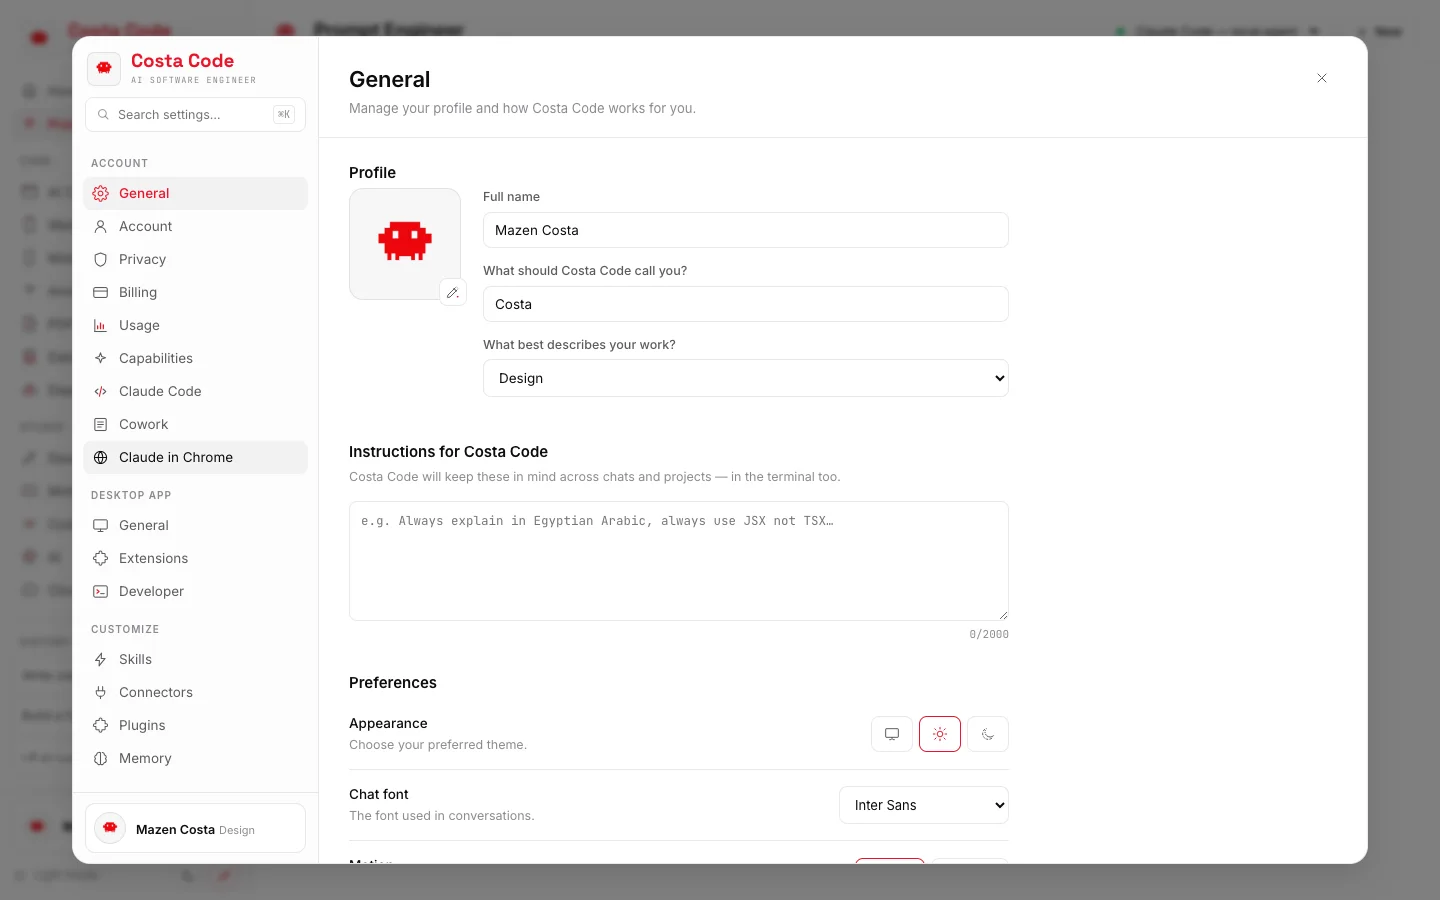The image size is (1440, 900).
Task: Select dark appearance theme
Action: click(x=988, y=734)
